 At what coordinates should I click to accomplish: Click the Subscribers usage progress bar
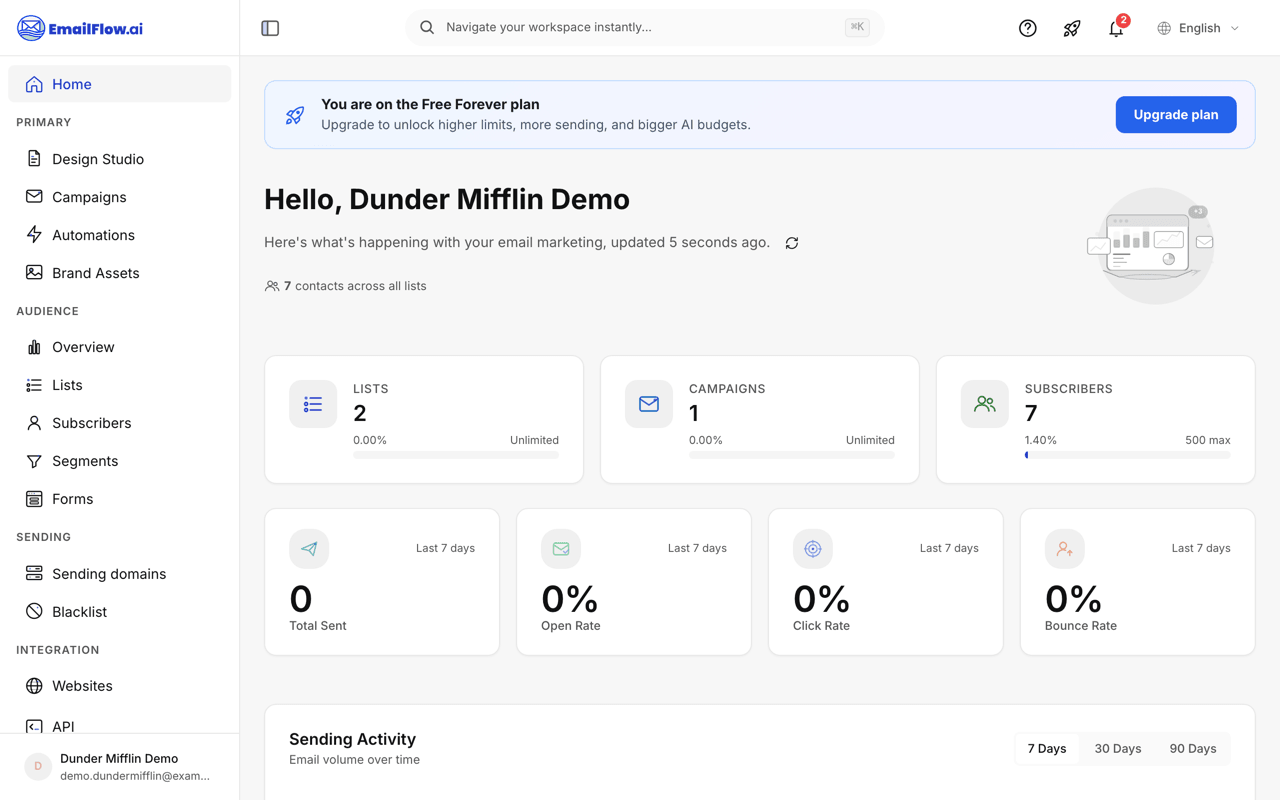[x=1128, y=455]
